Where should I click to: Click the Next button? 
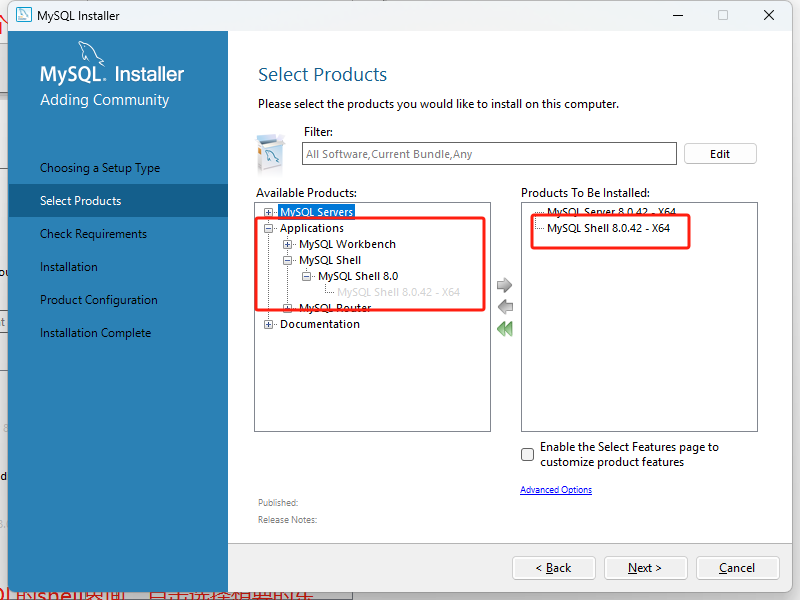tap(645, 568)
